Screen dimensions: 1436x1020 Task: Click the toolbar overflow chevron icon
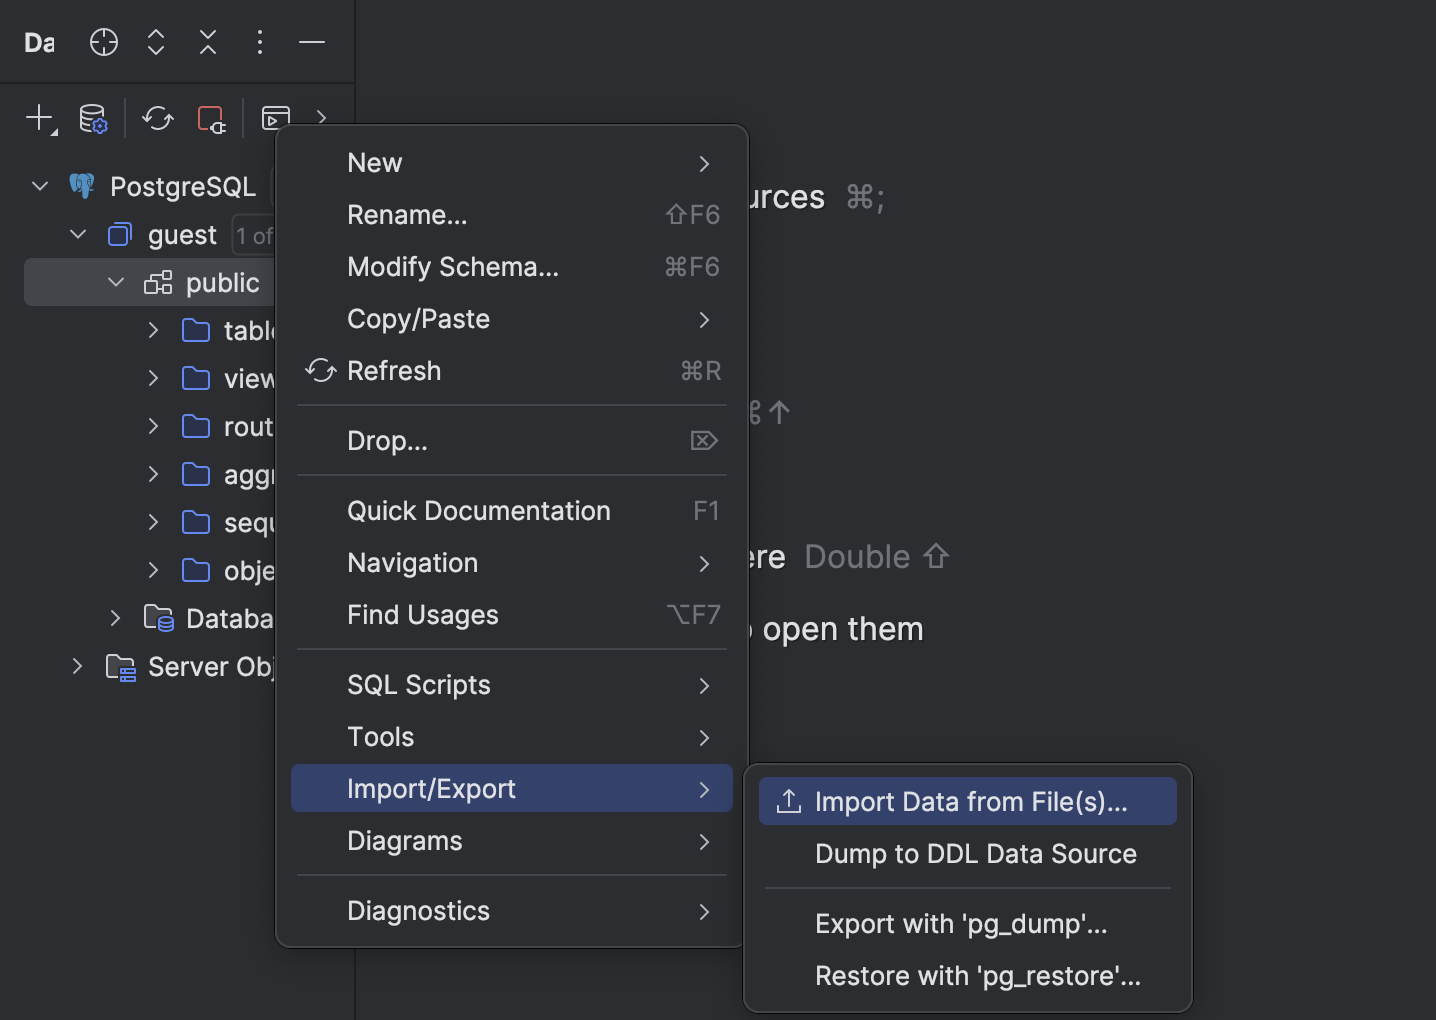point(321,118)
